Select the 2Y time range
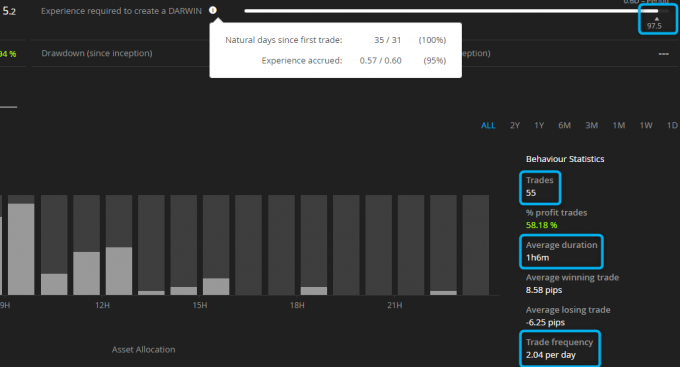Image resolution: width=680 pixels, height=367 pixels. coord(515,125)
